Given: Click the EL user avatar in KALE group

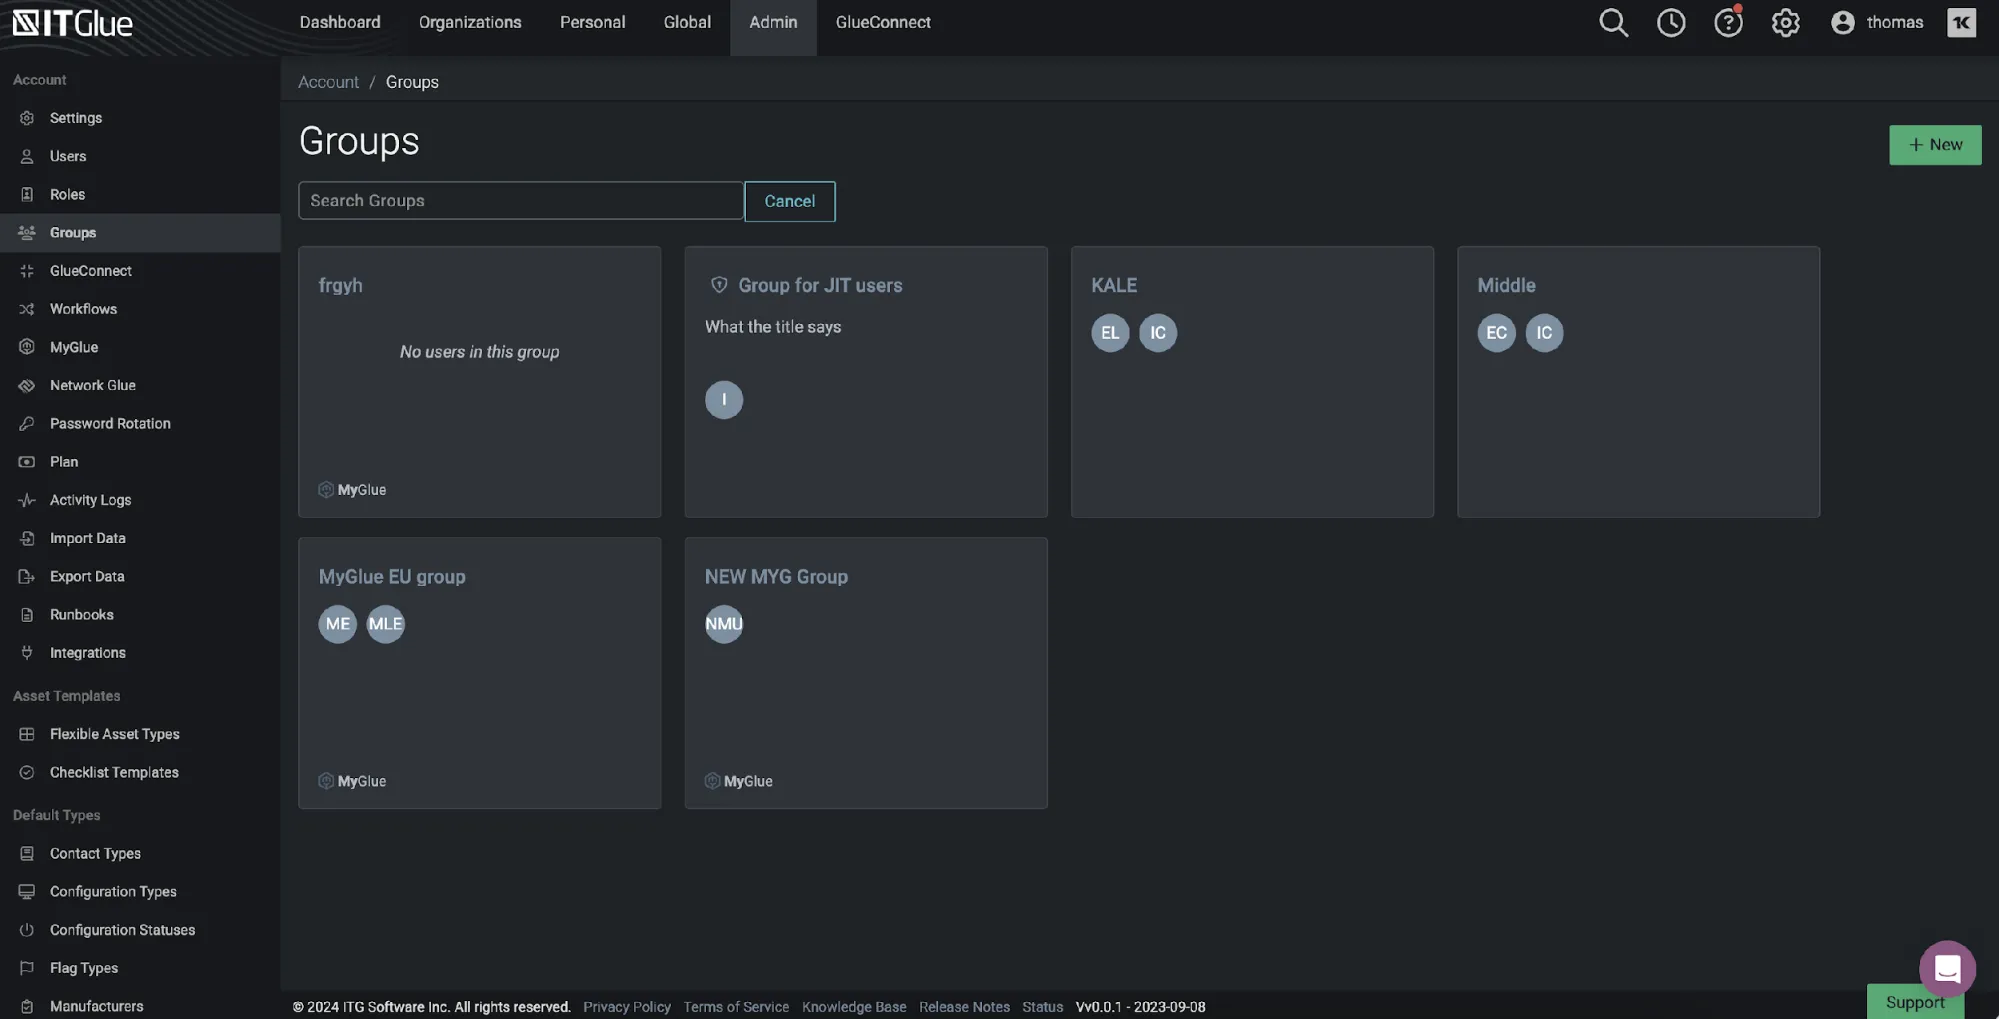Looking at the screenshot, I should (x=1110, y=333).
